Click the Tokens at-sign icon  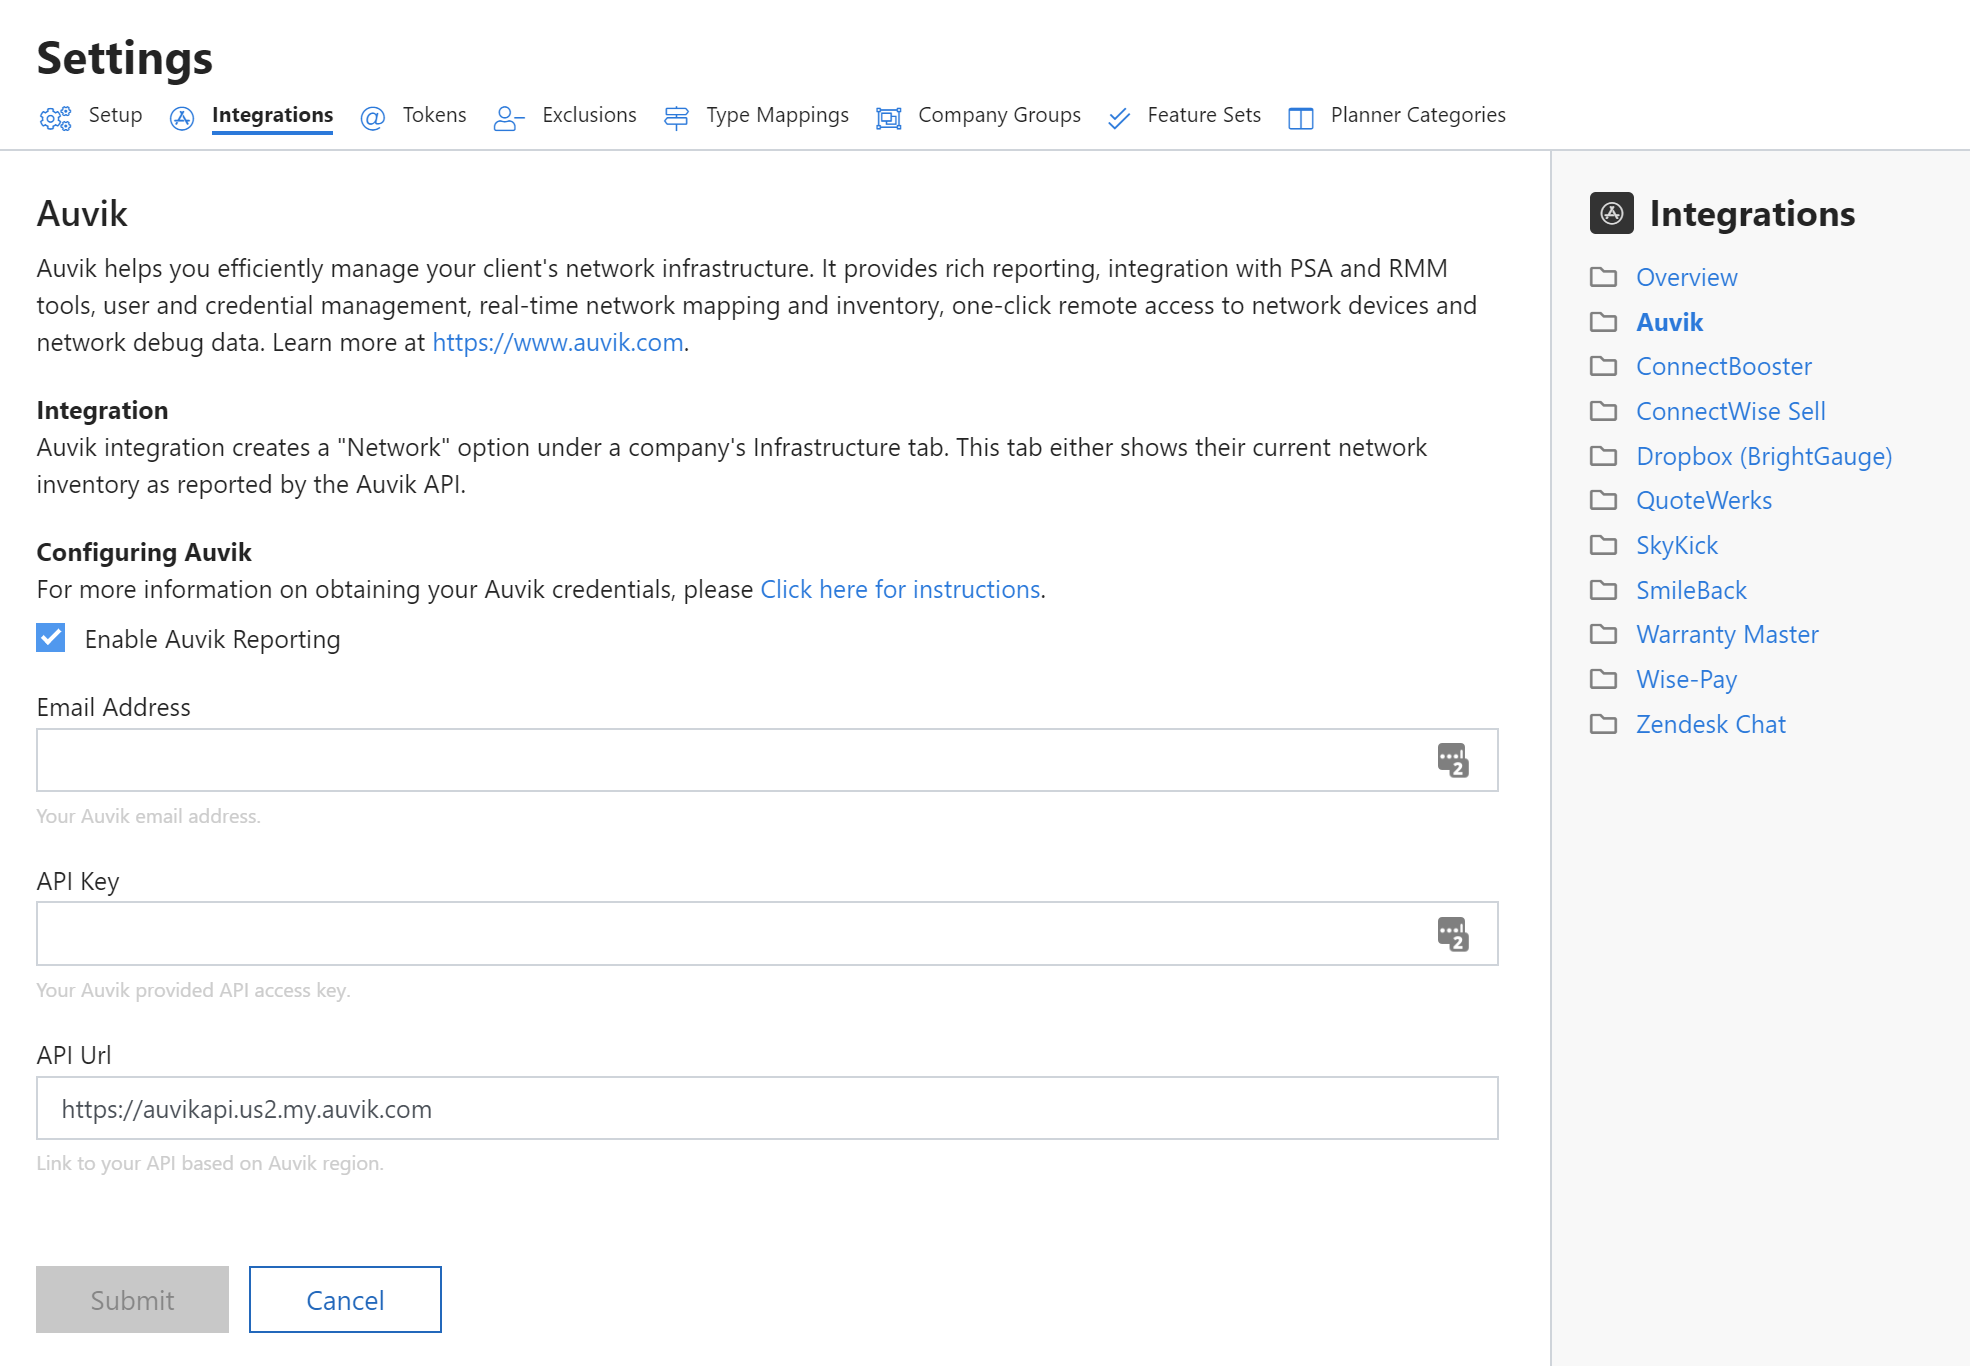(373, 119)
